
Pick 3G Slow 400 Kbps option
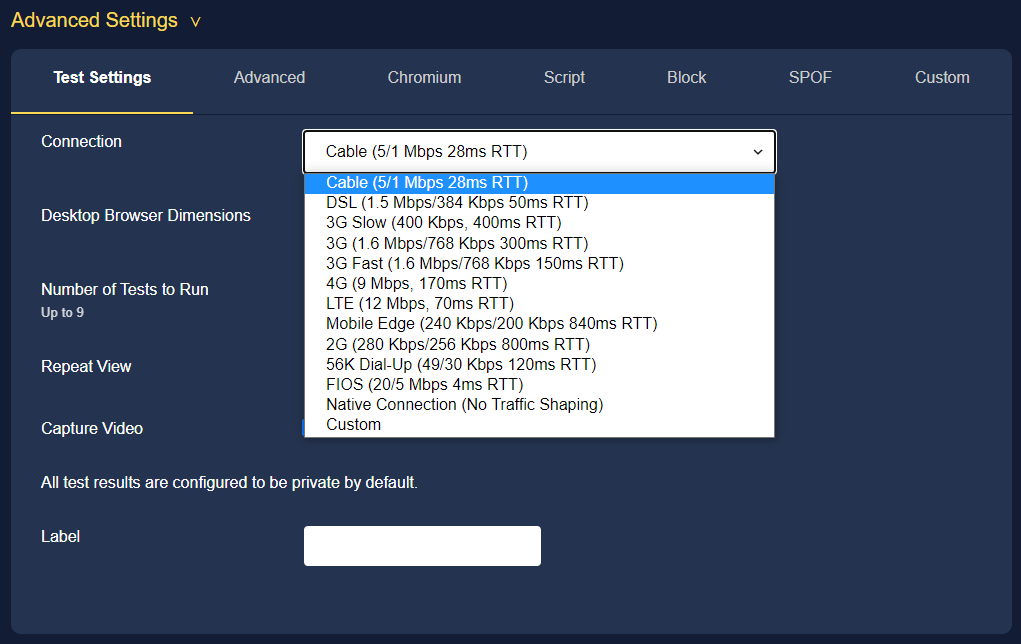coord(443,222)
